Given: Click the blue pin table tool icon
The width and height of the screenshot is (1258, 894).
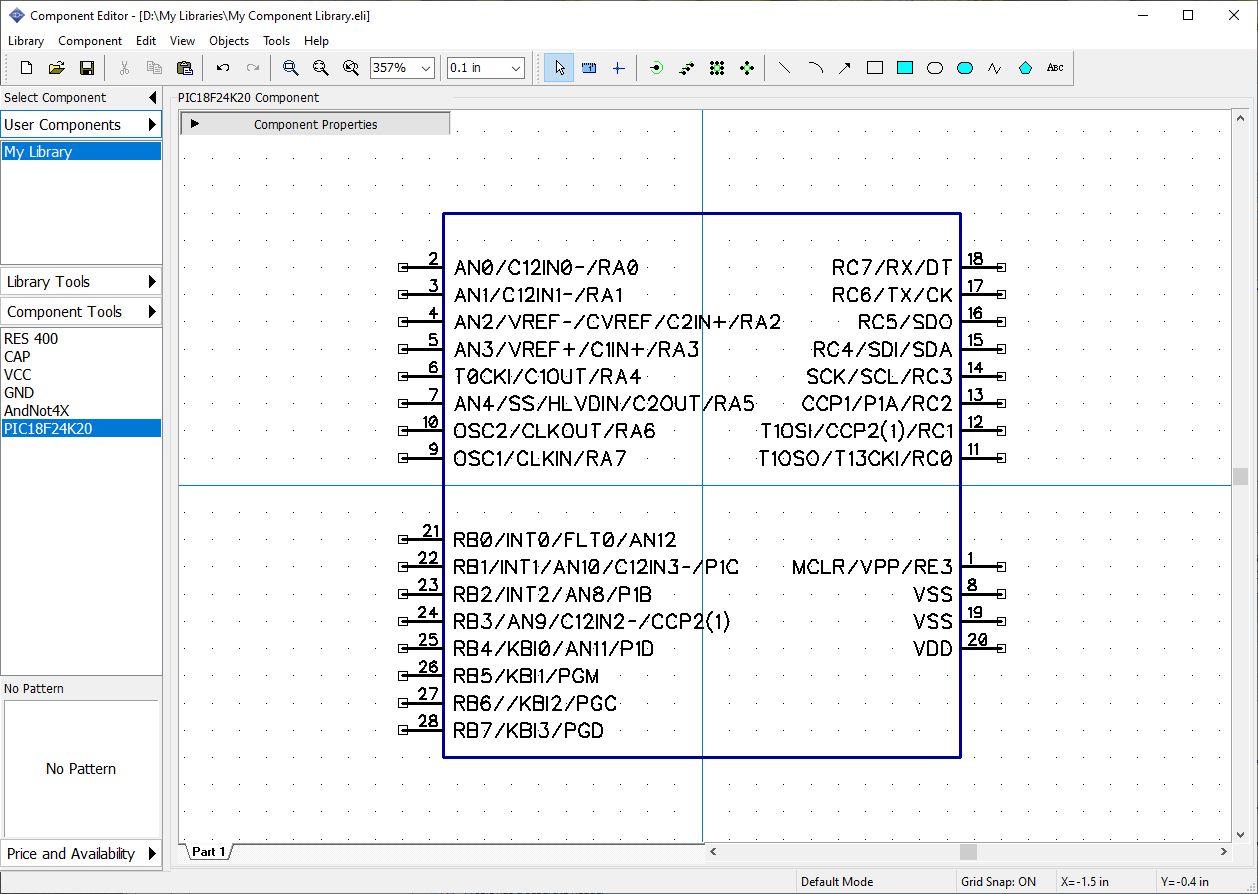Looking at the screenshot, I should pos(589,68).
